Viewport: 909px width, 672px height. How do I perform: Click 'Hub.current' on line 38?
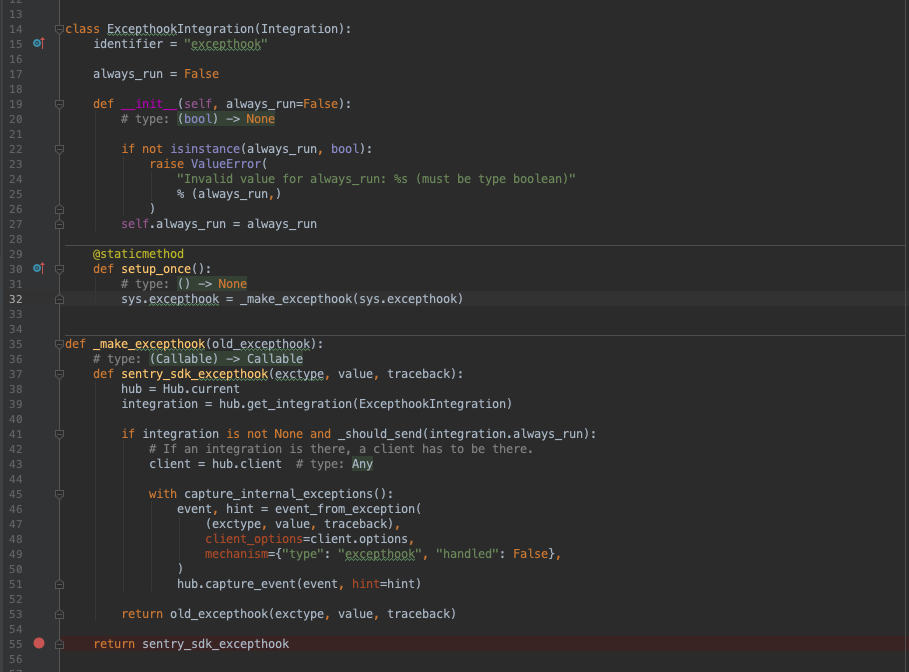201,389
